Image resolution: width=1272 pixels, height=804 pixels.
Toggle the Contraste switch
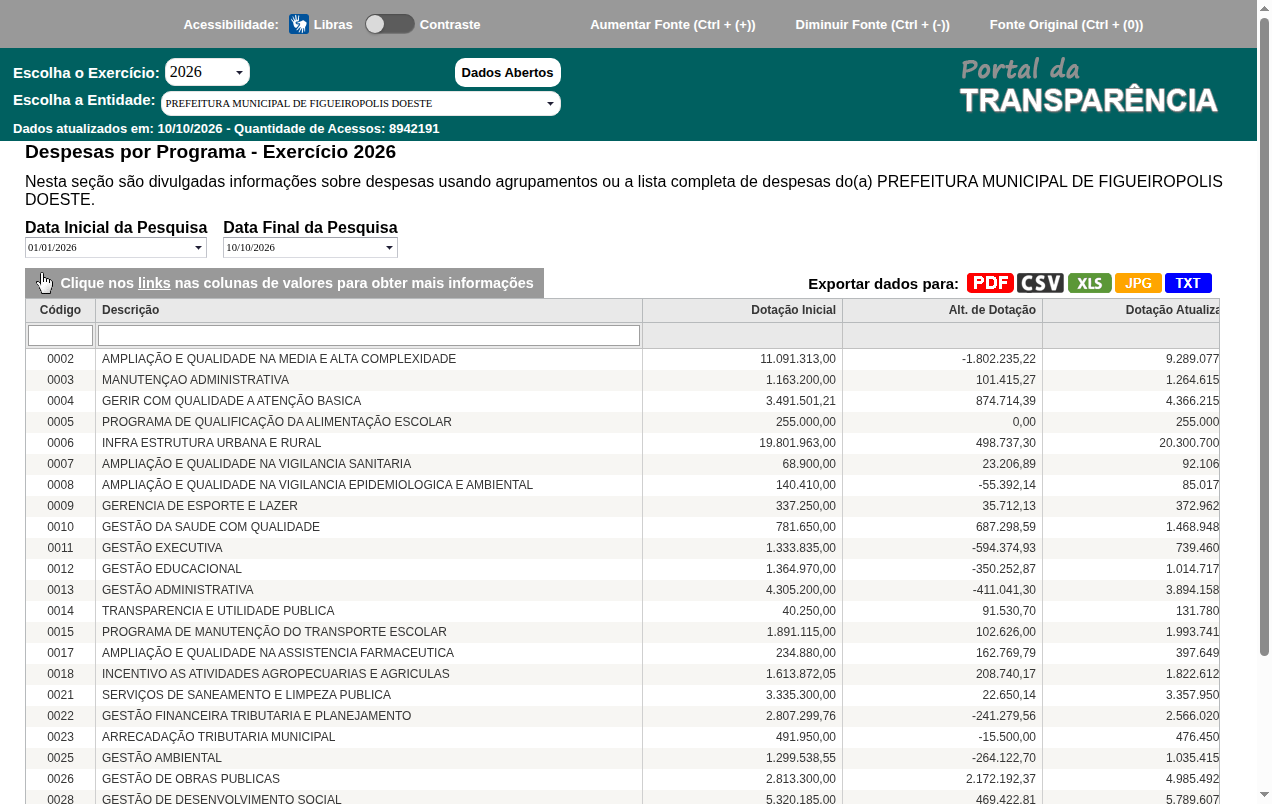[x=389, y=24]
